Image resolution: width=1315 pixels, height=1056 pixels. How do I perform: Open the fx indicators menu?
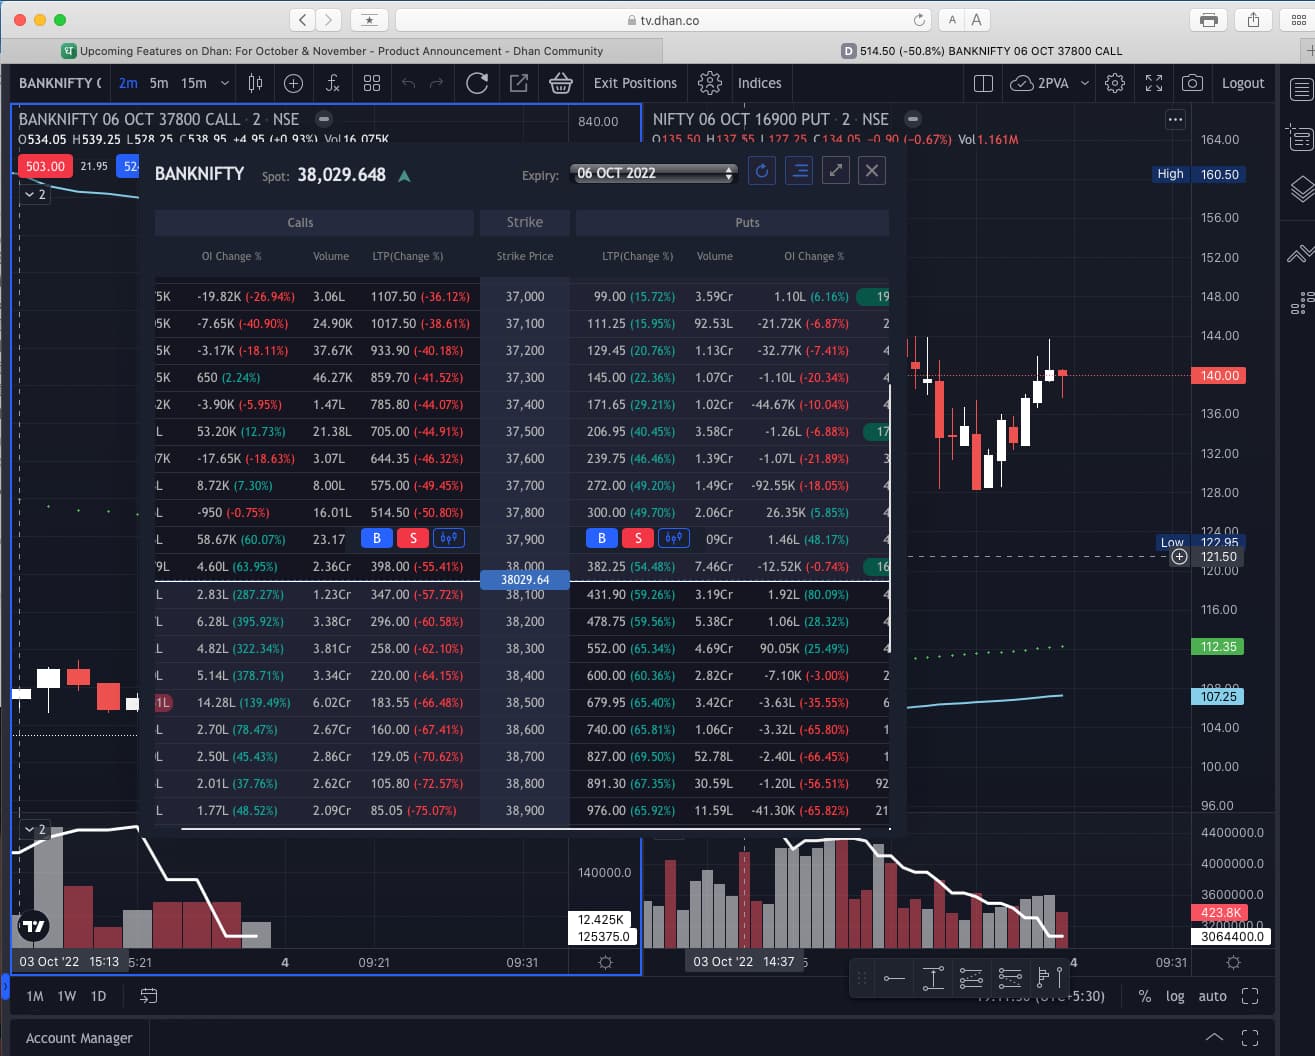pos(333,83)
